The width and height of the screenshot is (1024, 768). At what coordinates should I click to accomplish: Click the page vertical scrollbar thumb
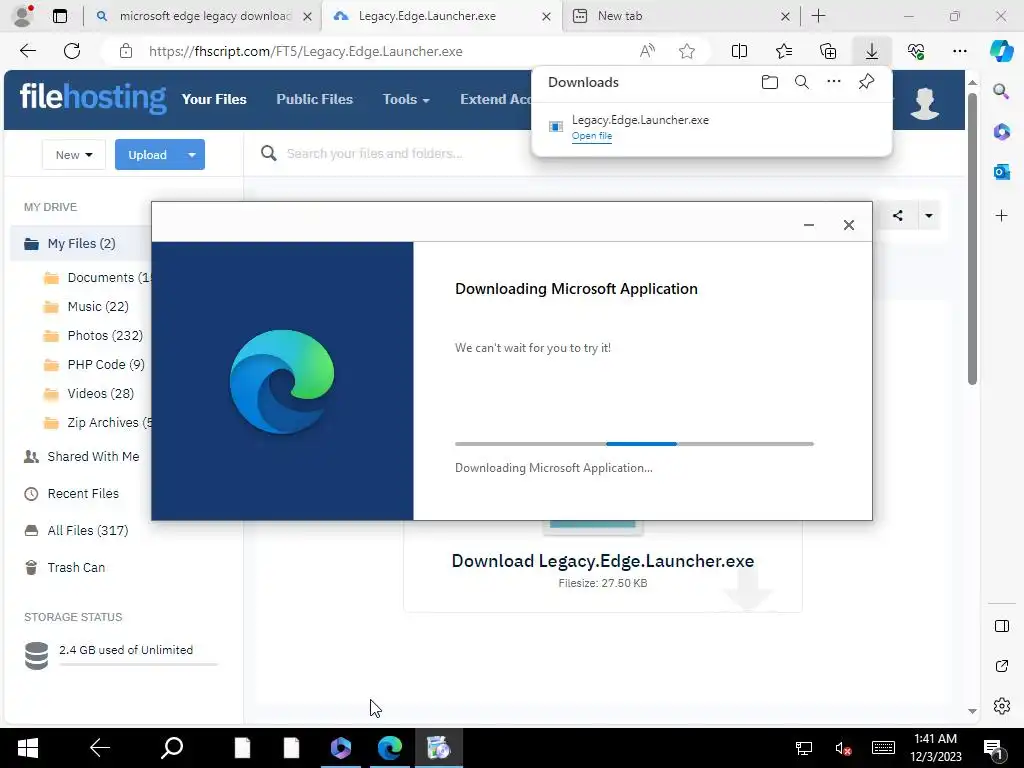[972, 239]
